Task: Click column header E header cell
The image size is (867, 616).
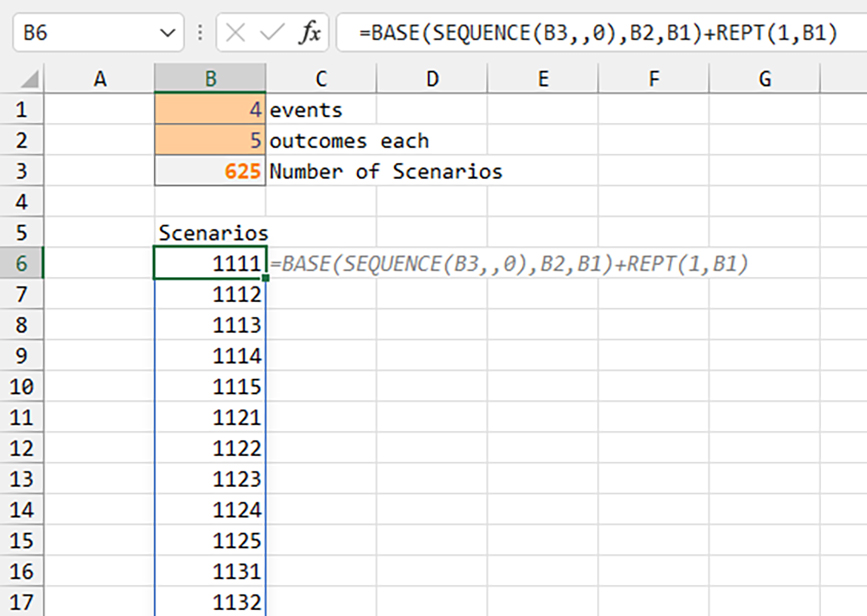Action: pos(542,78)
